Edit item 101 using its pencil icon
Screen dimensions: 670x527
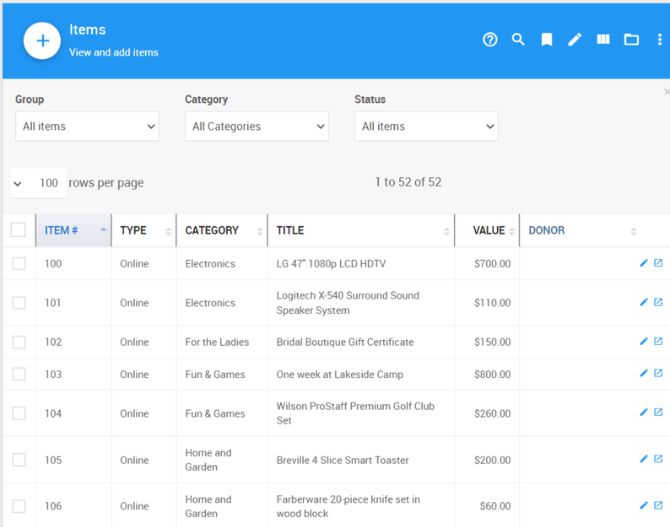click(644, 302)
